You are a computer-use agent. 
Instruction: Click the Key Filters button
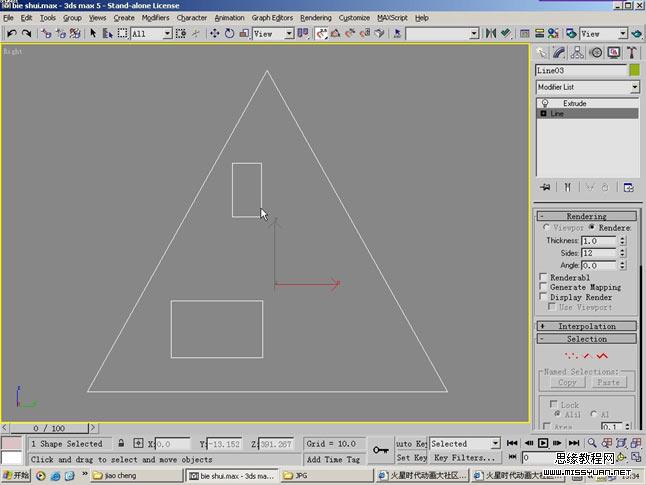click(465, 457)
